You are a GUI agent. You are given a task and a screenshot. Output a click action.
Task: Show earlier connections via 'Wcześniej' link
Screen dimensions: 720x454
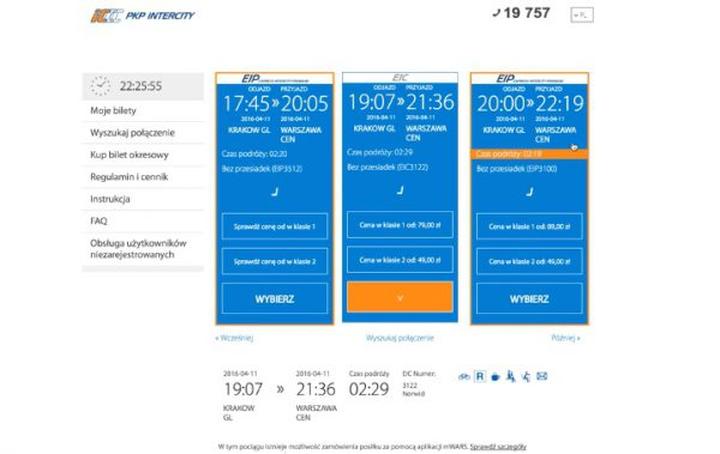(234, 338)
